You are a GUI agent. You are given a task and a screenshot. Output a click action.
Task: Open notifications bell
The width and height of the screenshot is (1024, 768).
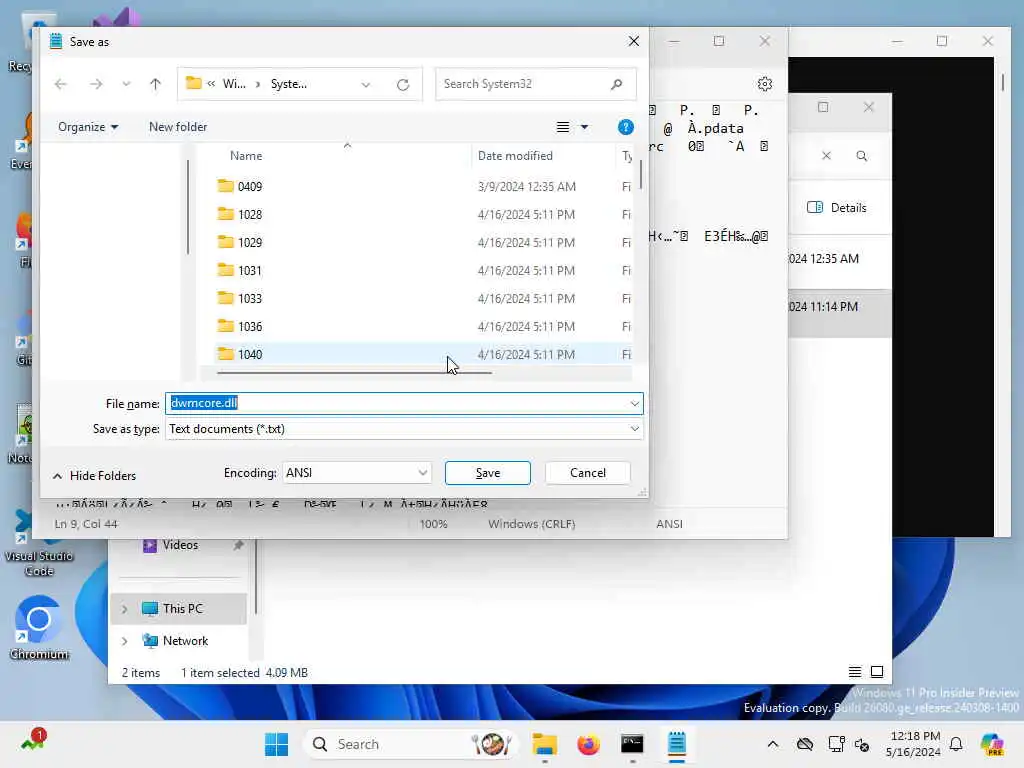point(956,744)
